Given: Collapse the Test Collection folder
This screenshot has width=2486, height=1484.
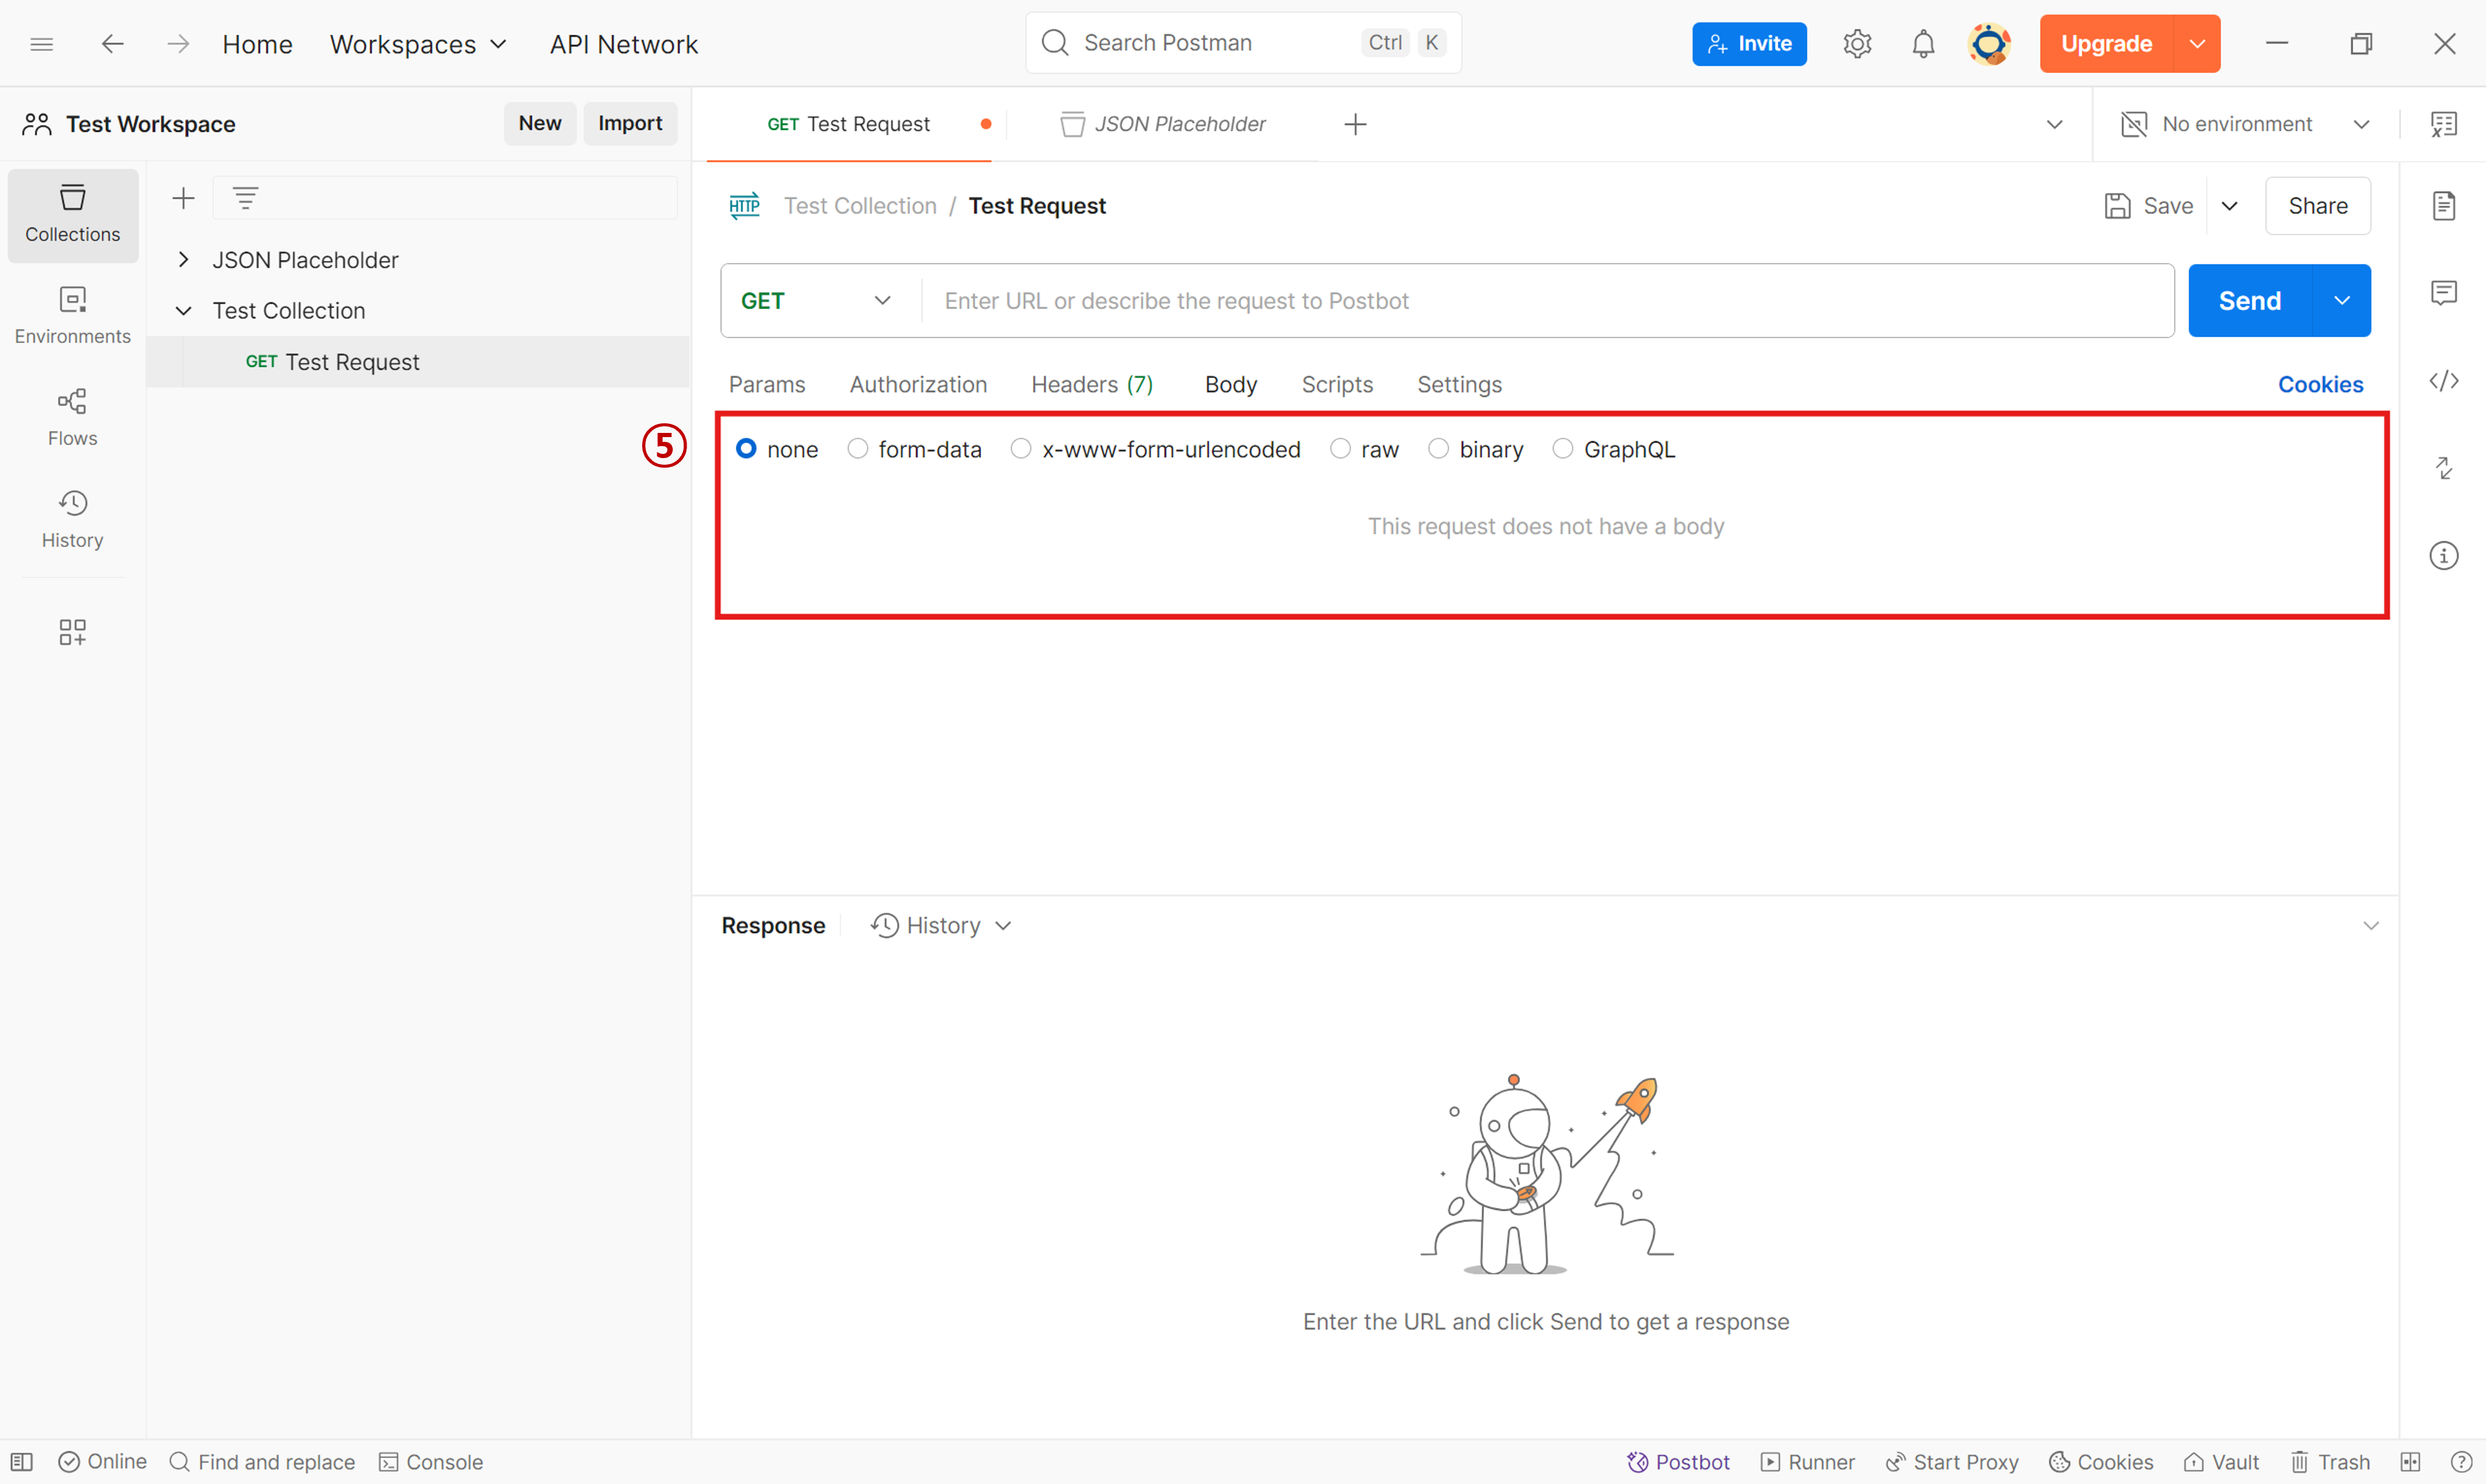Looking at the screenshot, I should click(x=183, y=311).
